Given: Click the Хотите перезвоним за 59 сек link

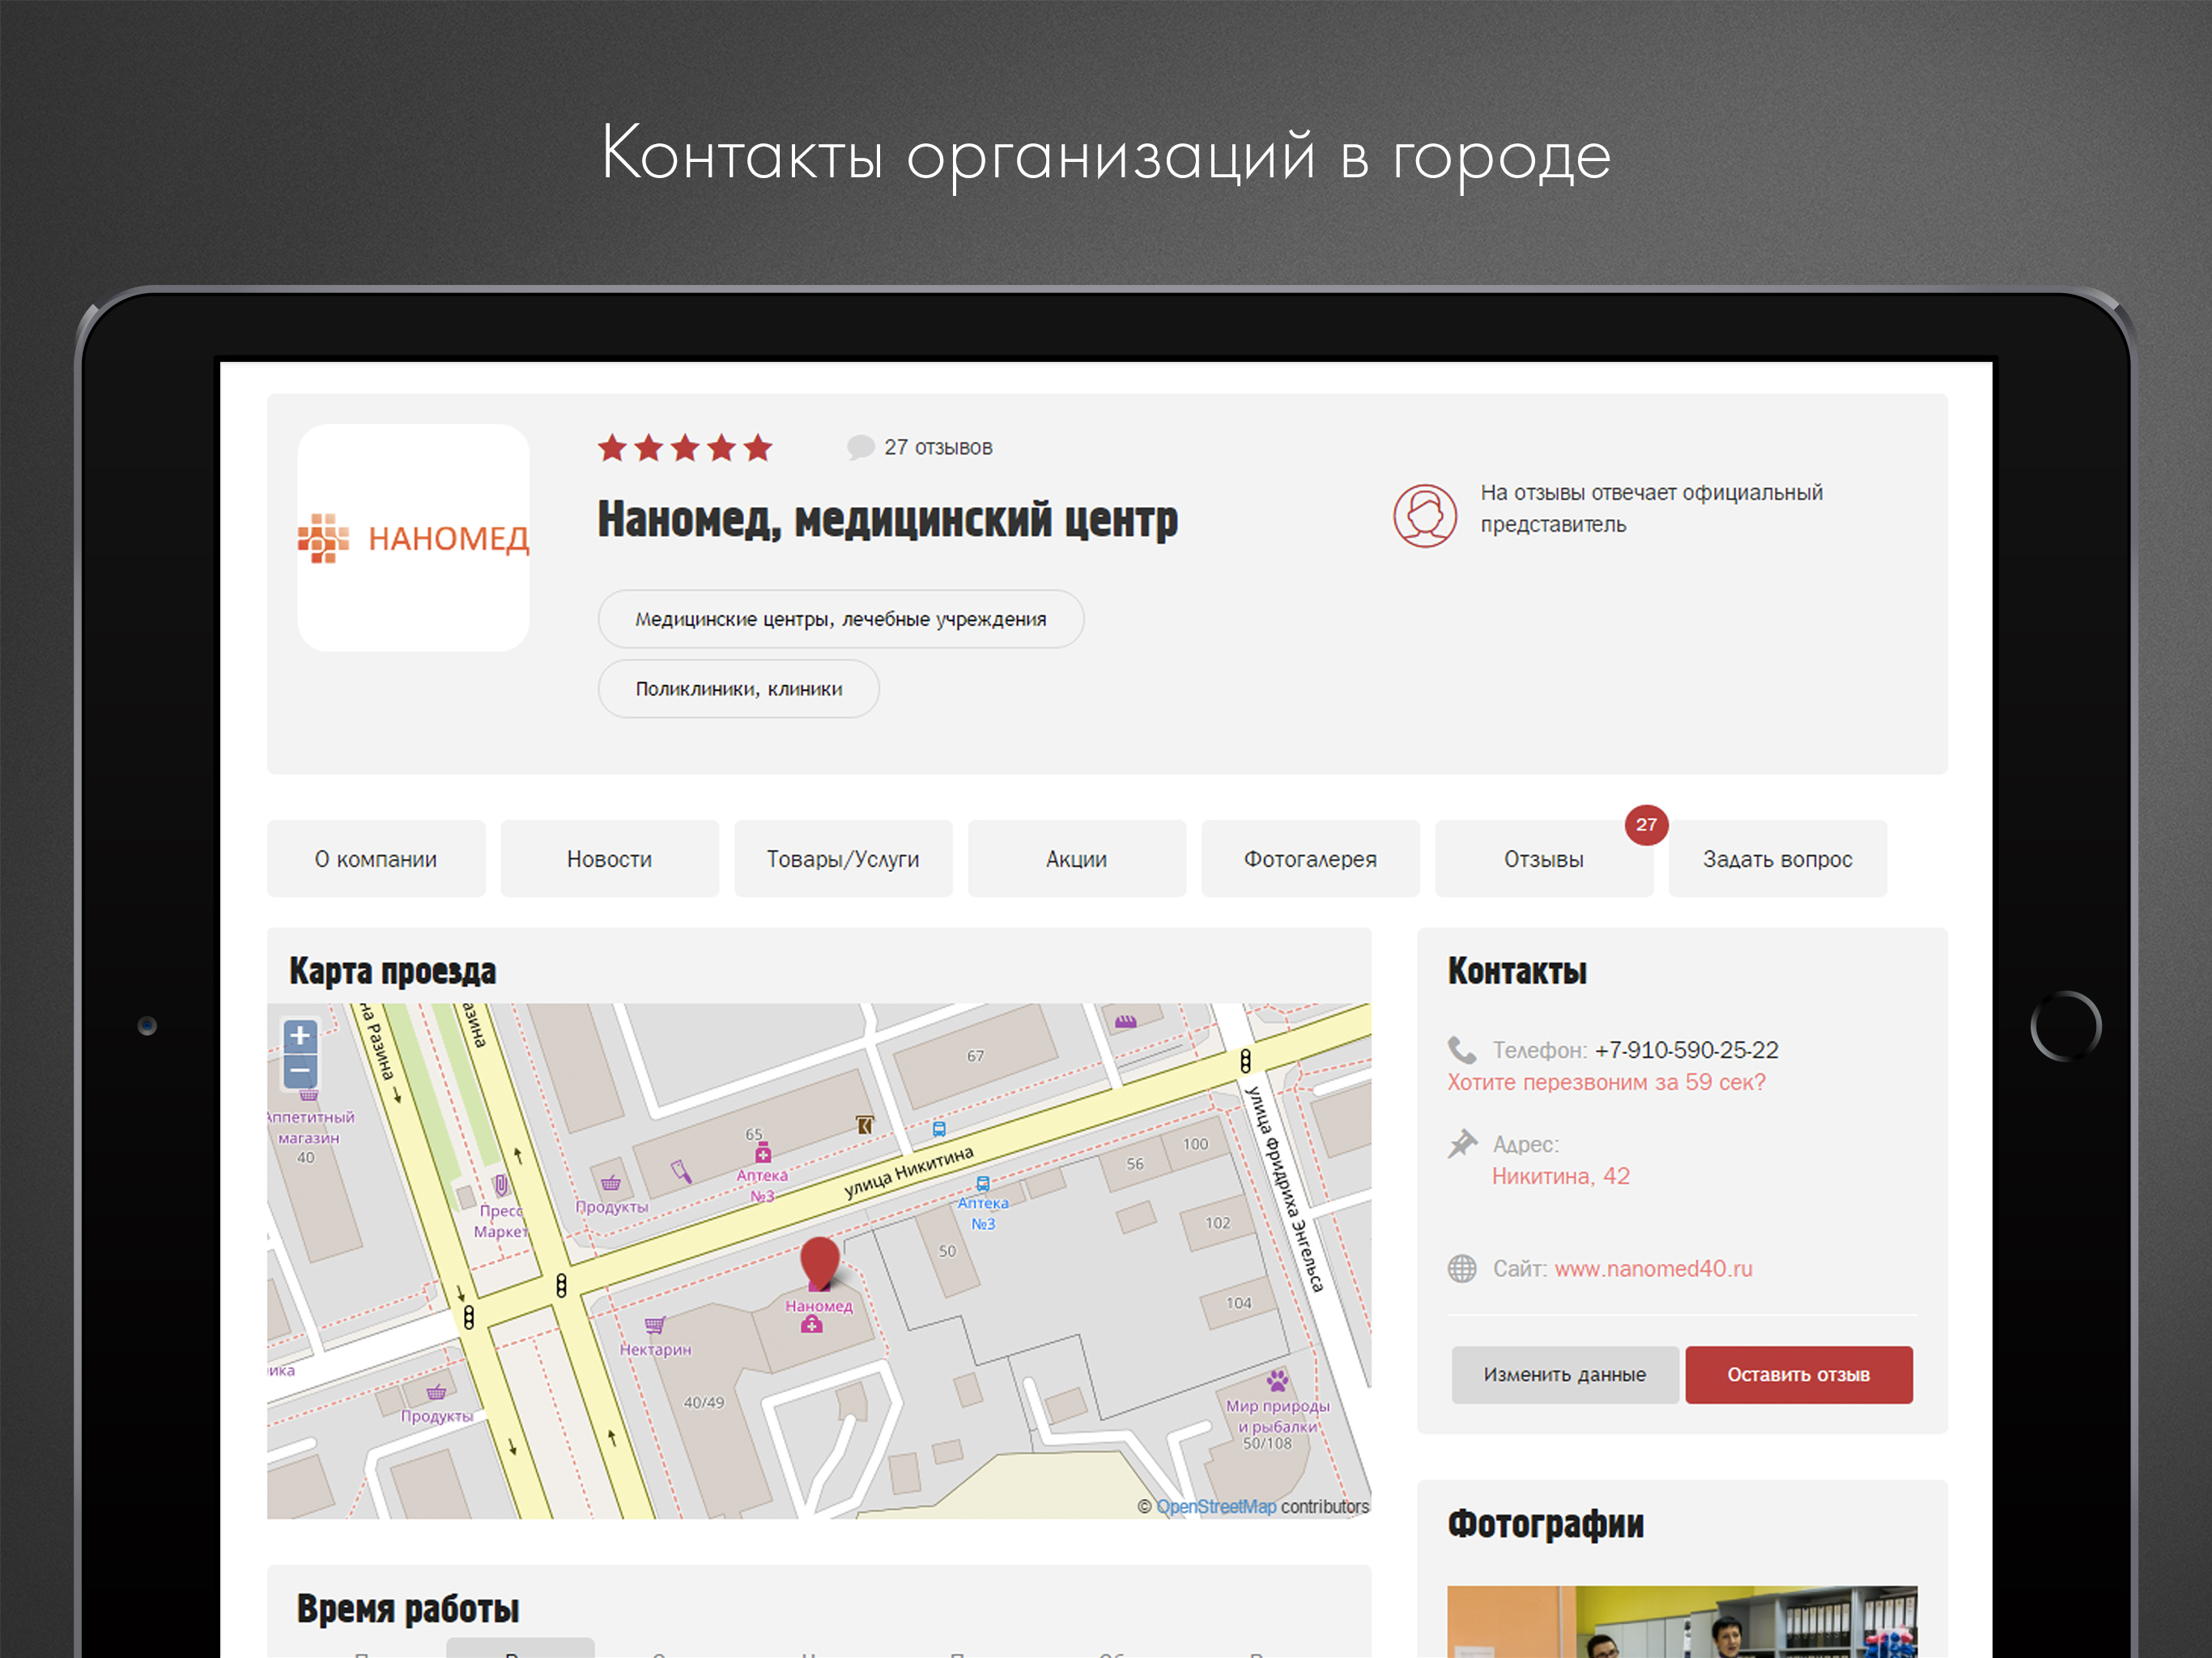Looking at the screenshot, I should [1606, 1082].
